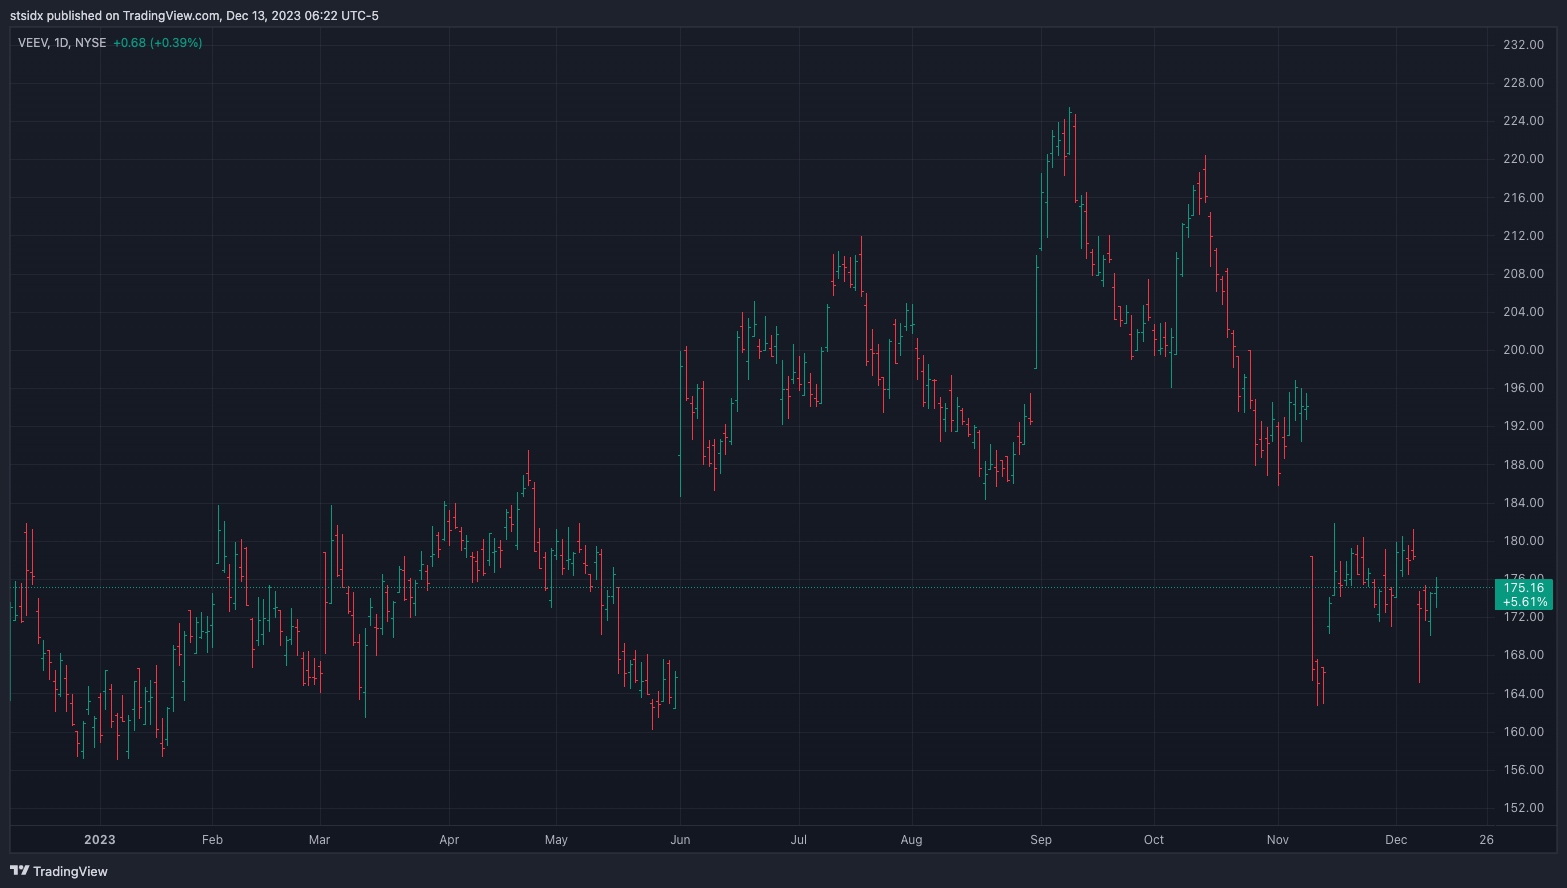Click the 204.00 price axis label
The image size is (1567, 888).
click(1524, 312)
